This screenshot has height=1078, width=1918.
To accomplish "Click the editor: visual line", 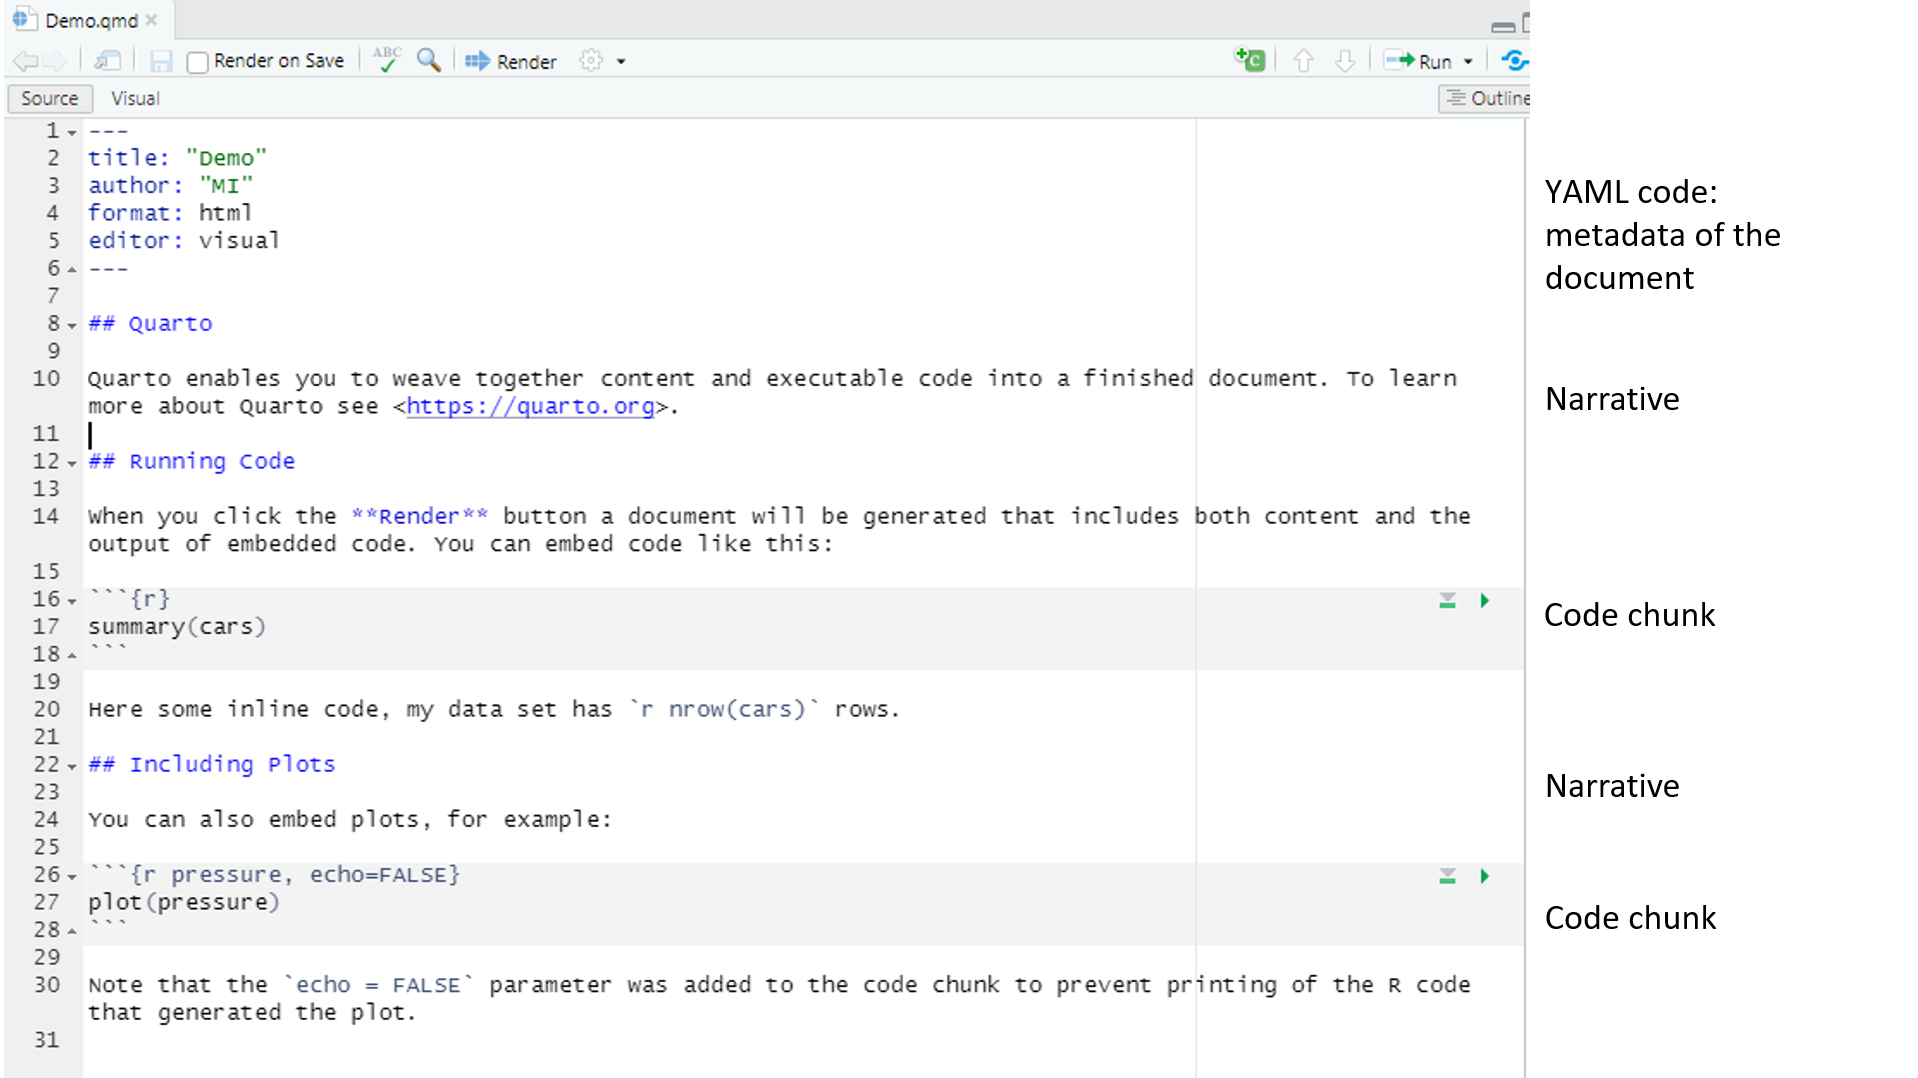I will click(184, 241).
